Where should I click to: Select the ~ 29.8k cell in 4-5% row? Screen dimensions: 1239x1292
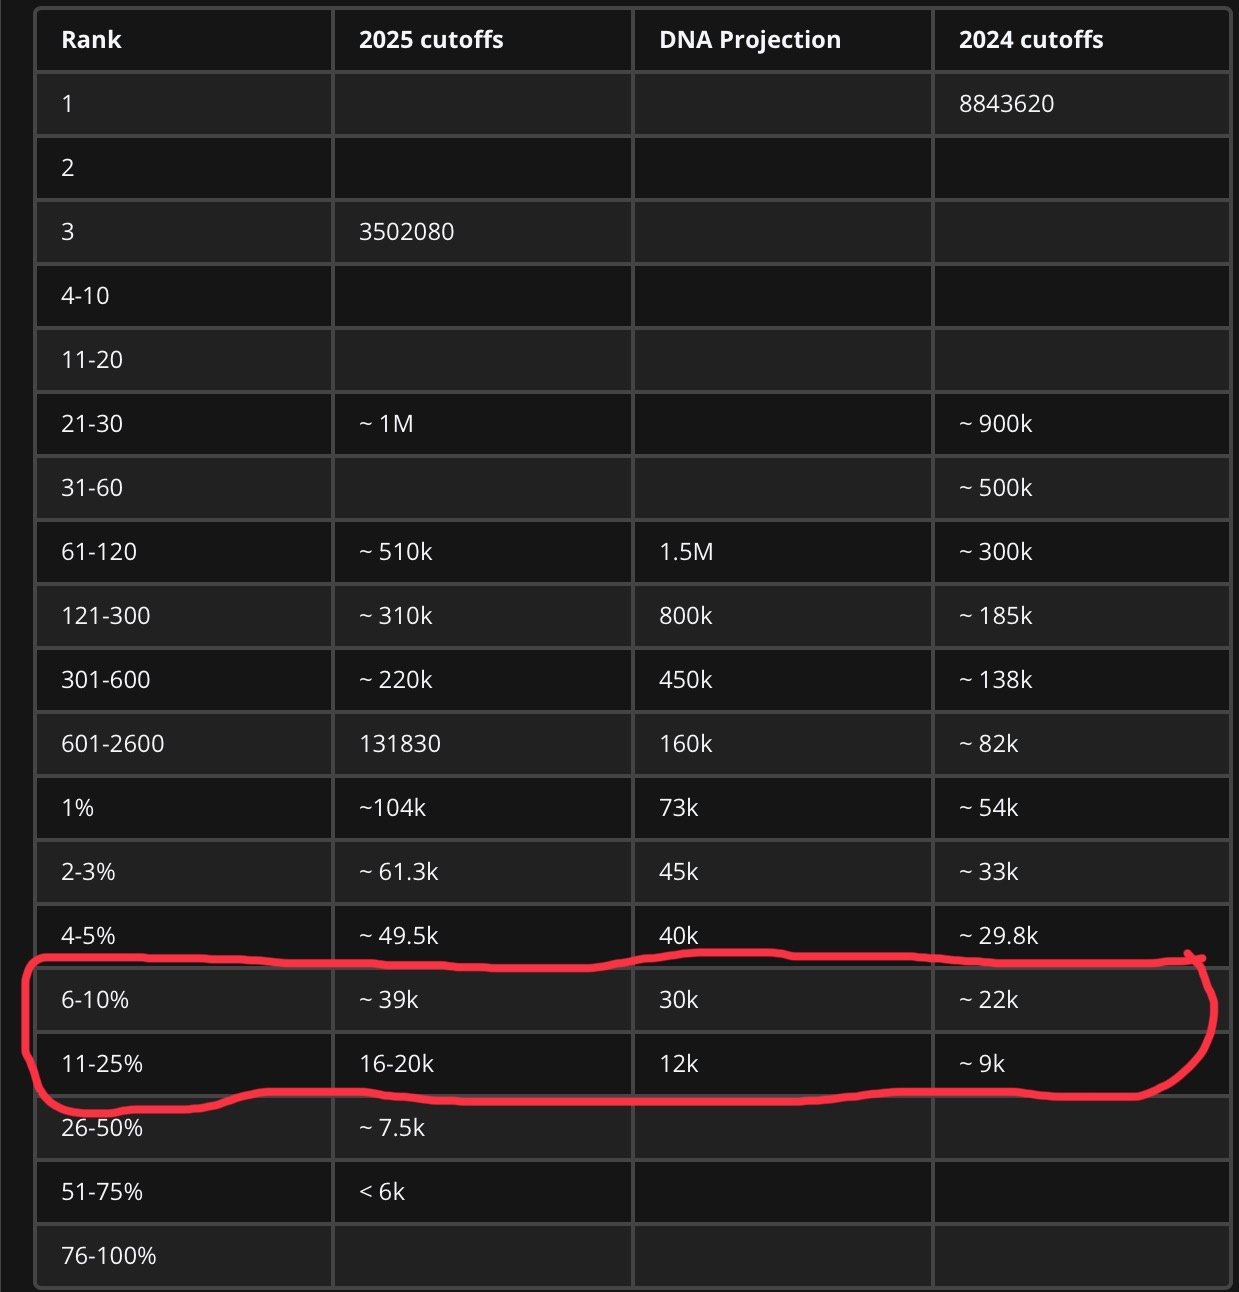point(1081,936)
